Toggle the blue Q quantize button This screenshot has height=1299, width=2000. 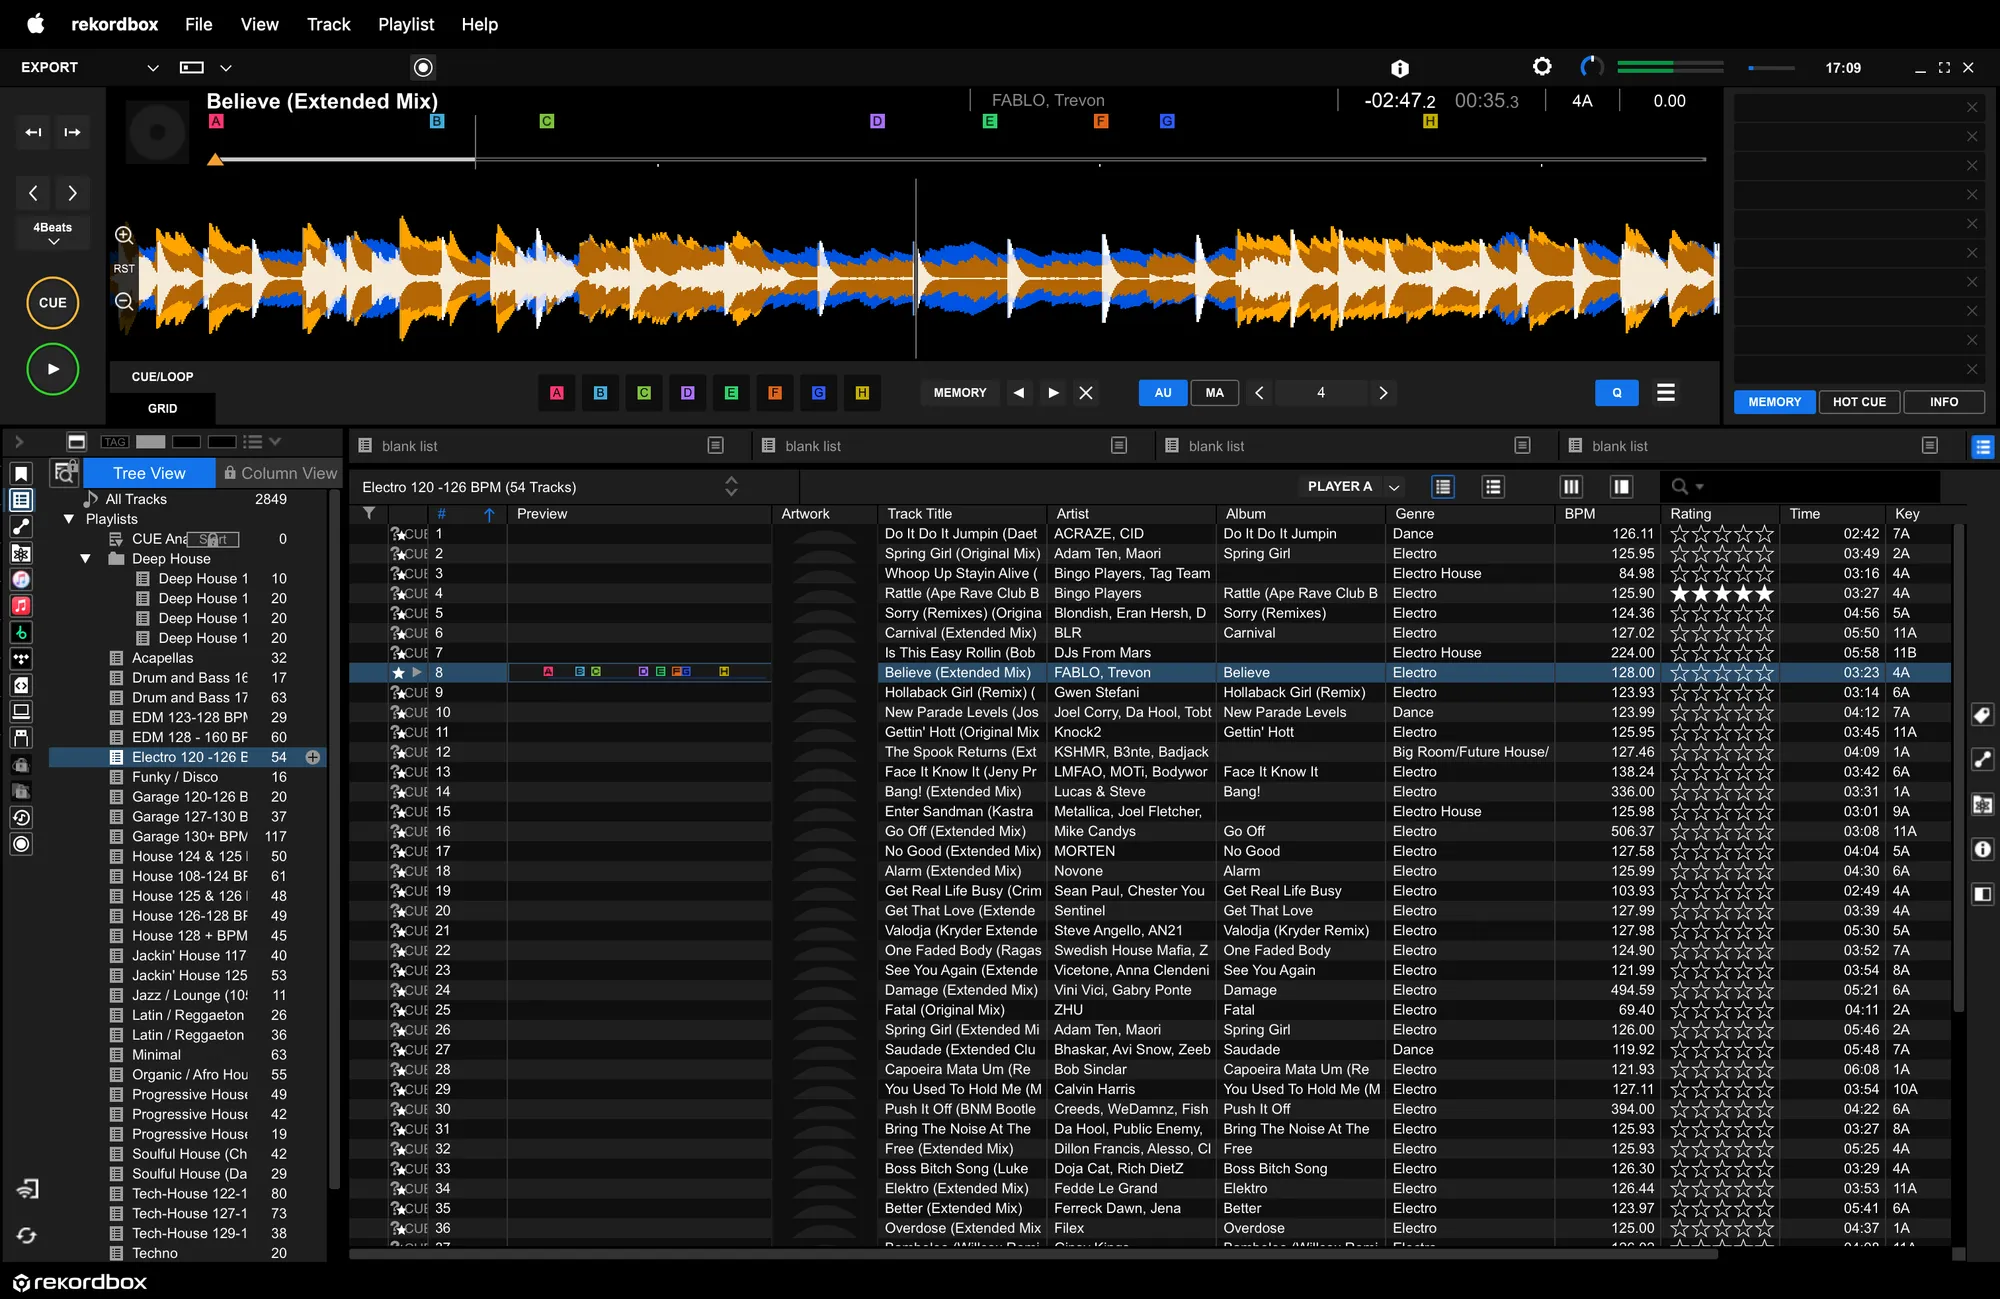[x=1616, y=393]
